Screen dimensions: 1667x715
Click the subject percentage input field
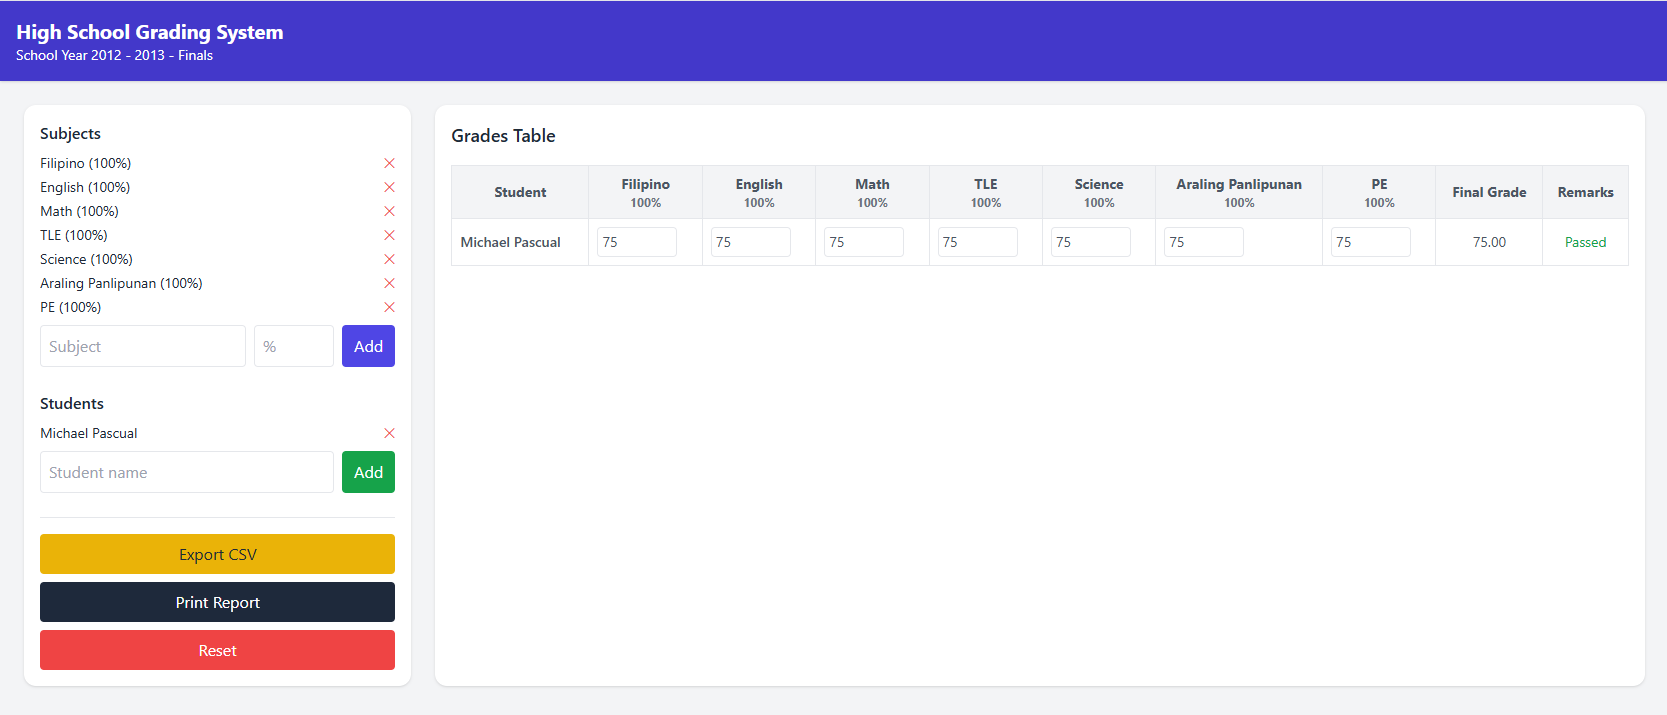(293, 346)
